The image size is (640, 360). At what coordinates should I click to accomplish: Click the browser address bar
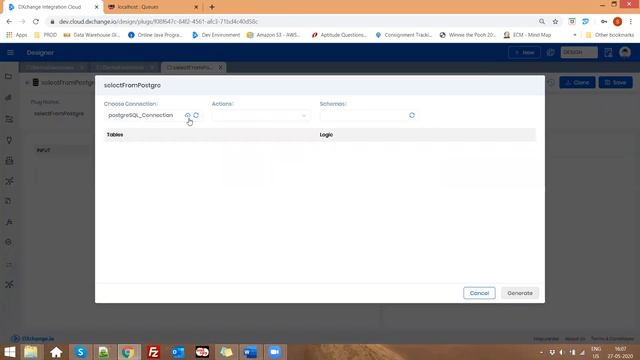[x=294, y=22]
